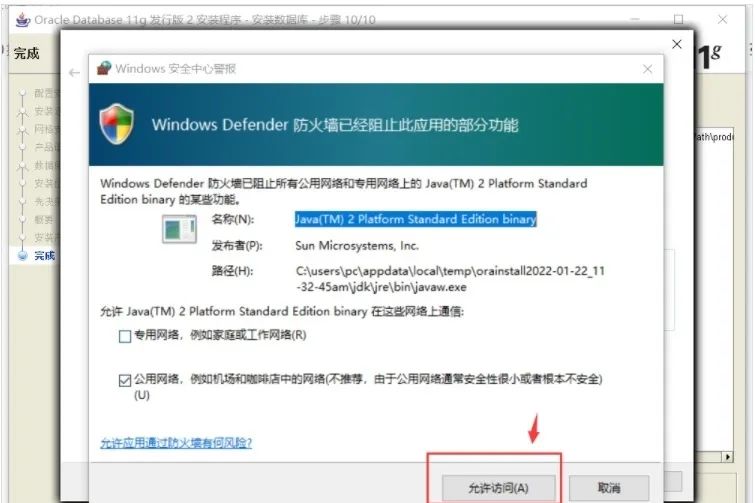Click the Cancel button
The image size is (755, 503).
coord(609,488)
